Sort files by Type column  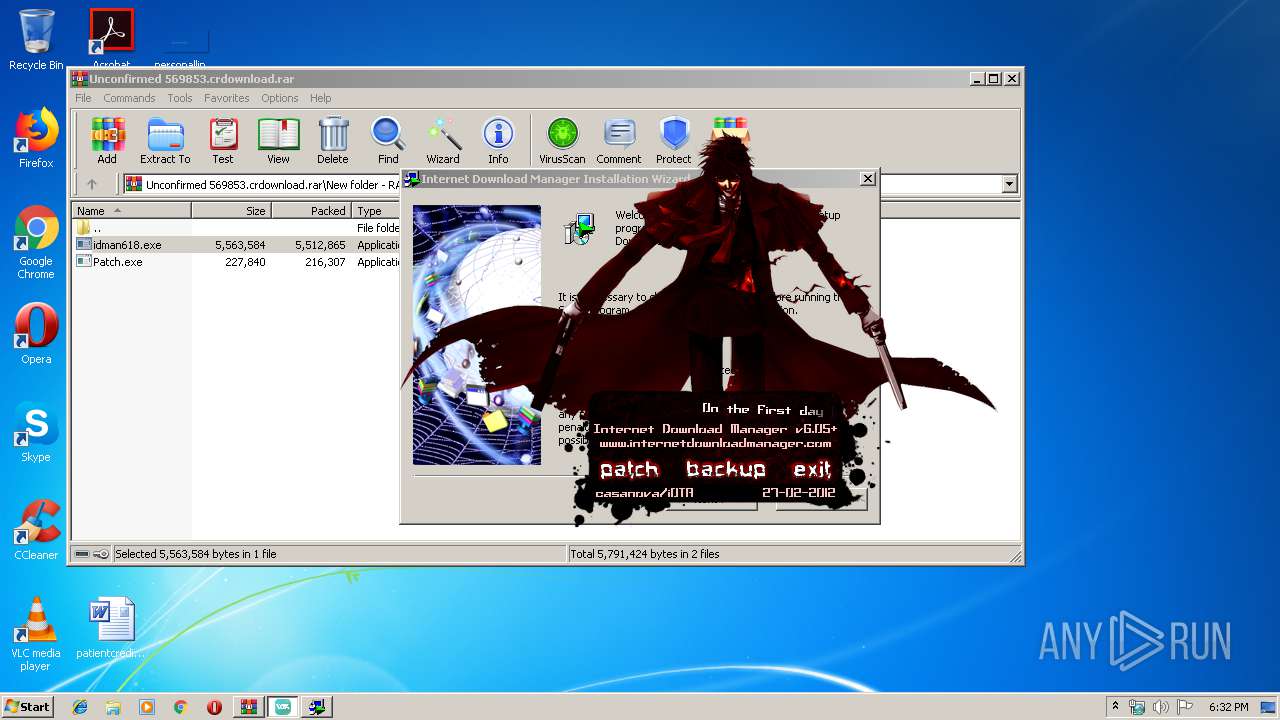click(377, 211)
